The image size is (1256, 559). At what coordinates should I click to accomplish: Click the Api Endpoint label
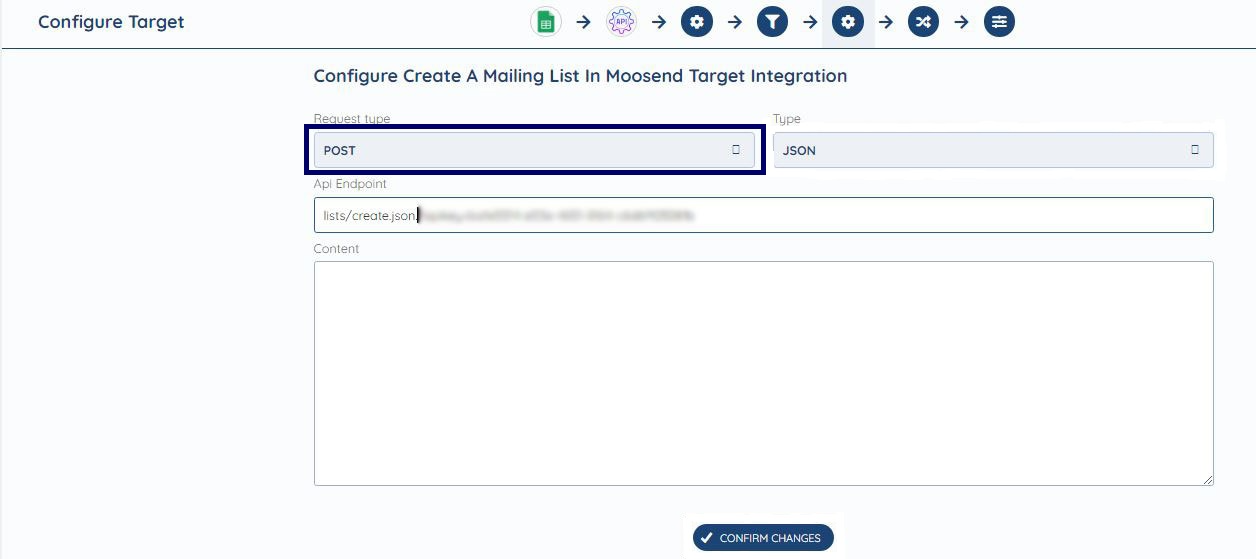(350, 184)
